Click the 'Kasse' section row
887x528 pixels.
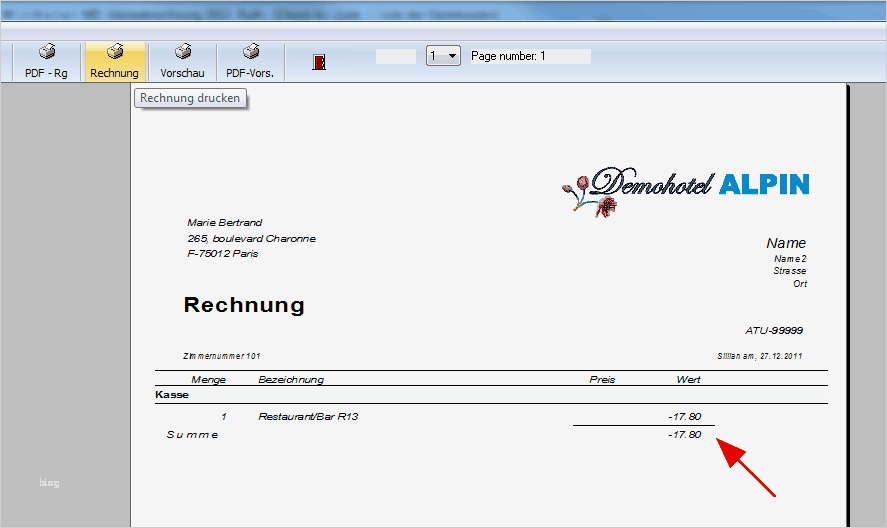pyautogui.click(x=491, y=394)
